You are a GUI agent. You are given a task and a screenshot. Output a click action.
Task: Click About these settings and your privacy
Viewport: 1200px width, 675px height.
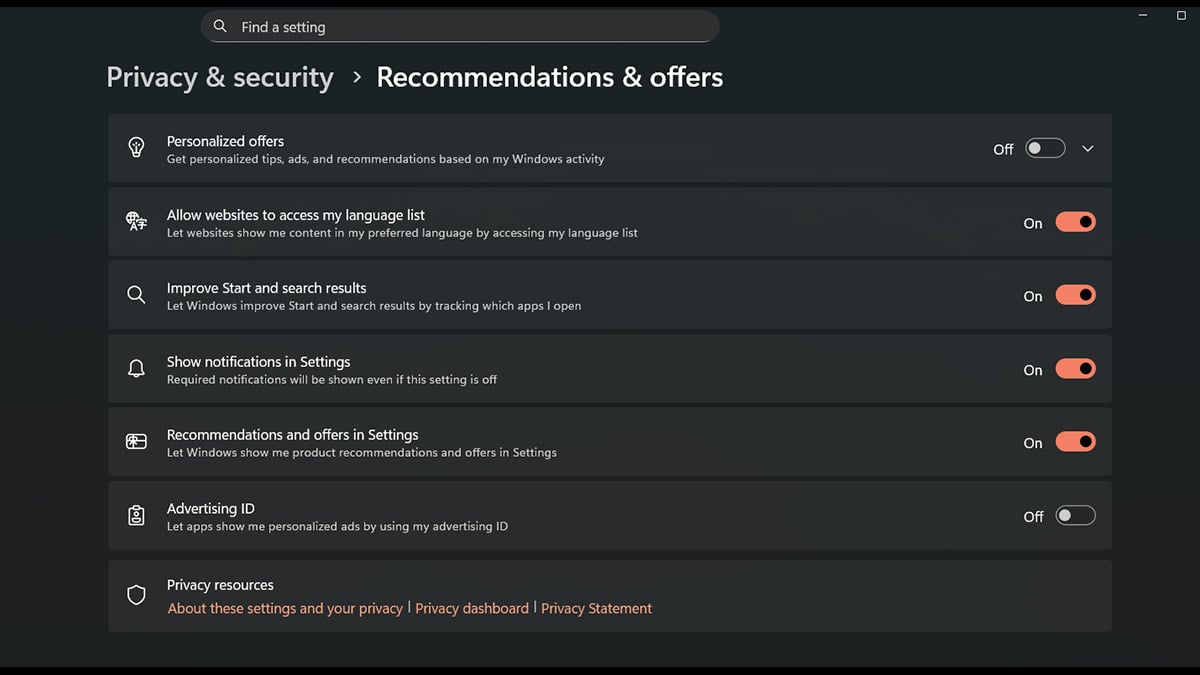pyautogui.click(x=283, y=607)
